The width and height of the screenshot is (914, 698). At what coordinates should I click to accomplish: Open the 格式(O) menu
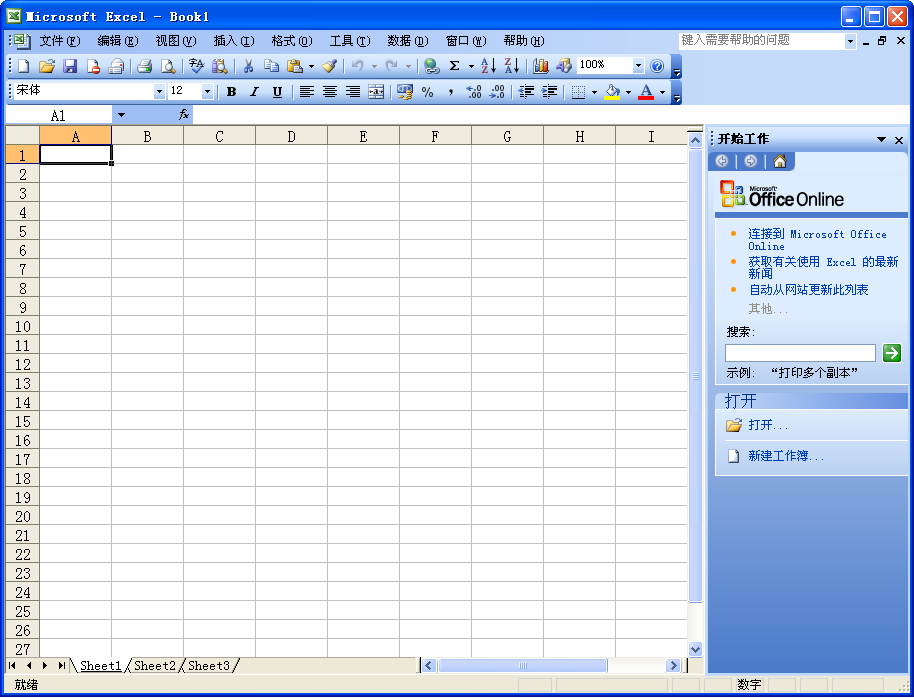point(292,41)
